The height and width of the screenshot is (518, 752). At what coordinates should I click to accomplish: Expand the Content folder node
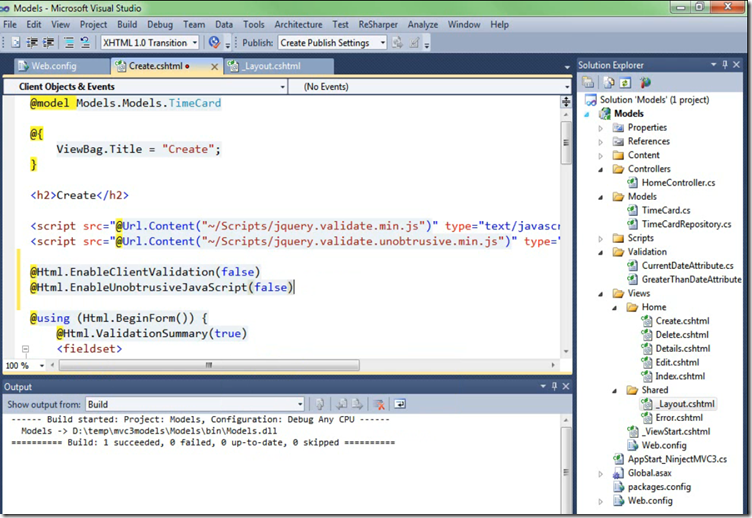click(x=600, y=156)
